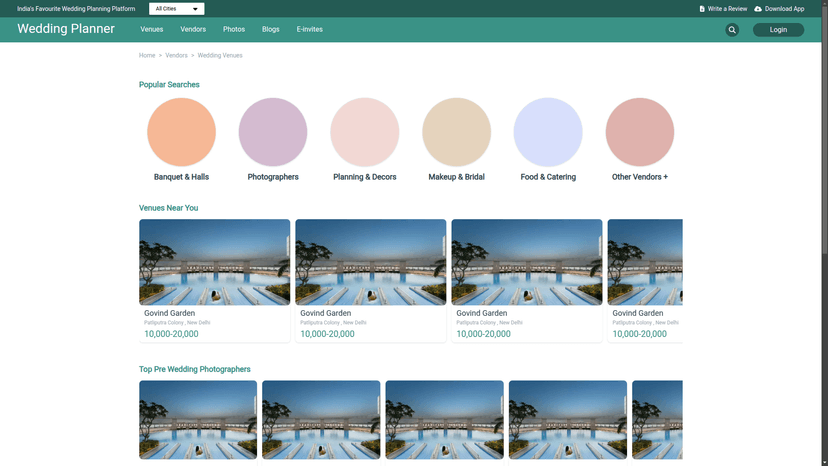Select the Planning & Decors pink circle
Screen dimensions: 828x466
pos(364,132)
